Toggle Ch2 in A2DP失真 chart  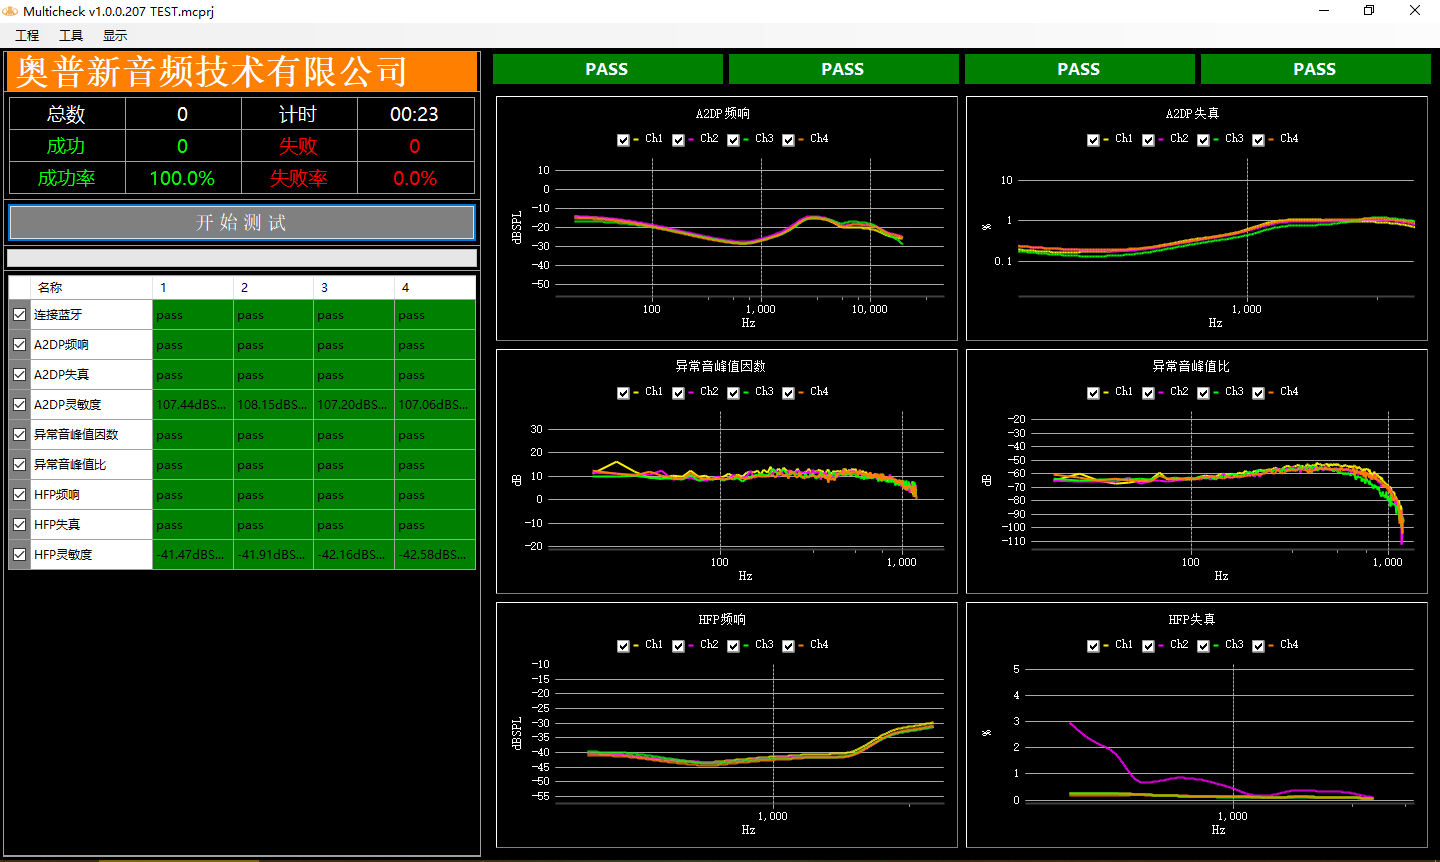pos(1148,140)
